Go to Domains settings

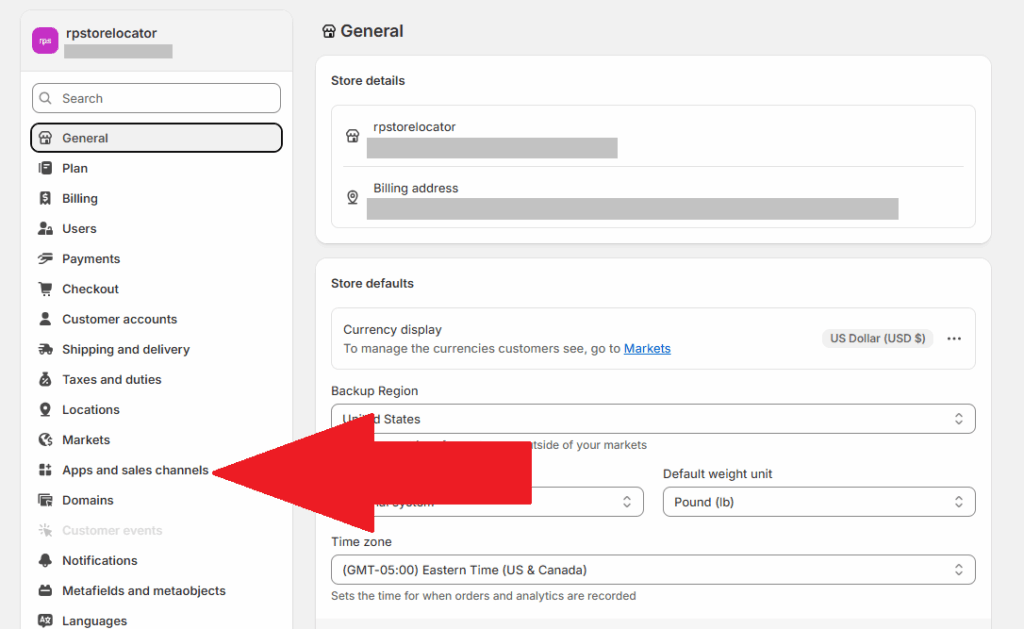[88, 500]
